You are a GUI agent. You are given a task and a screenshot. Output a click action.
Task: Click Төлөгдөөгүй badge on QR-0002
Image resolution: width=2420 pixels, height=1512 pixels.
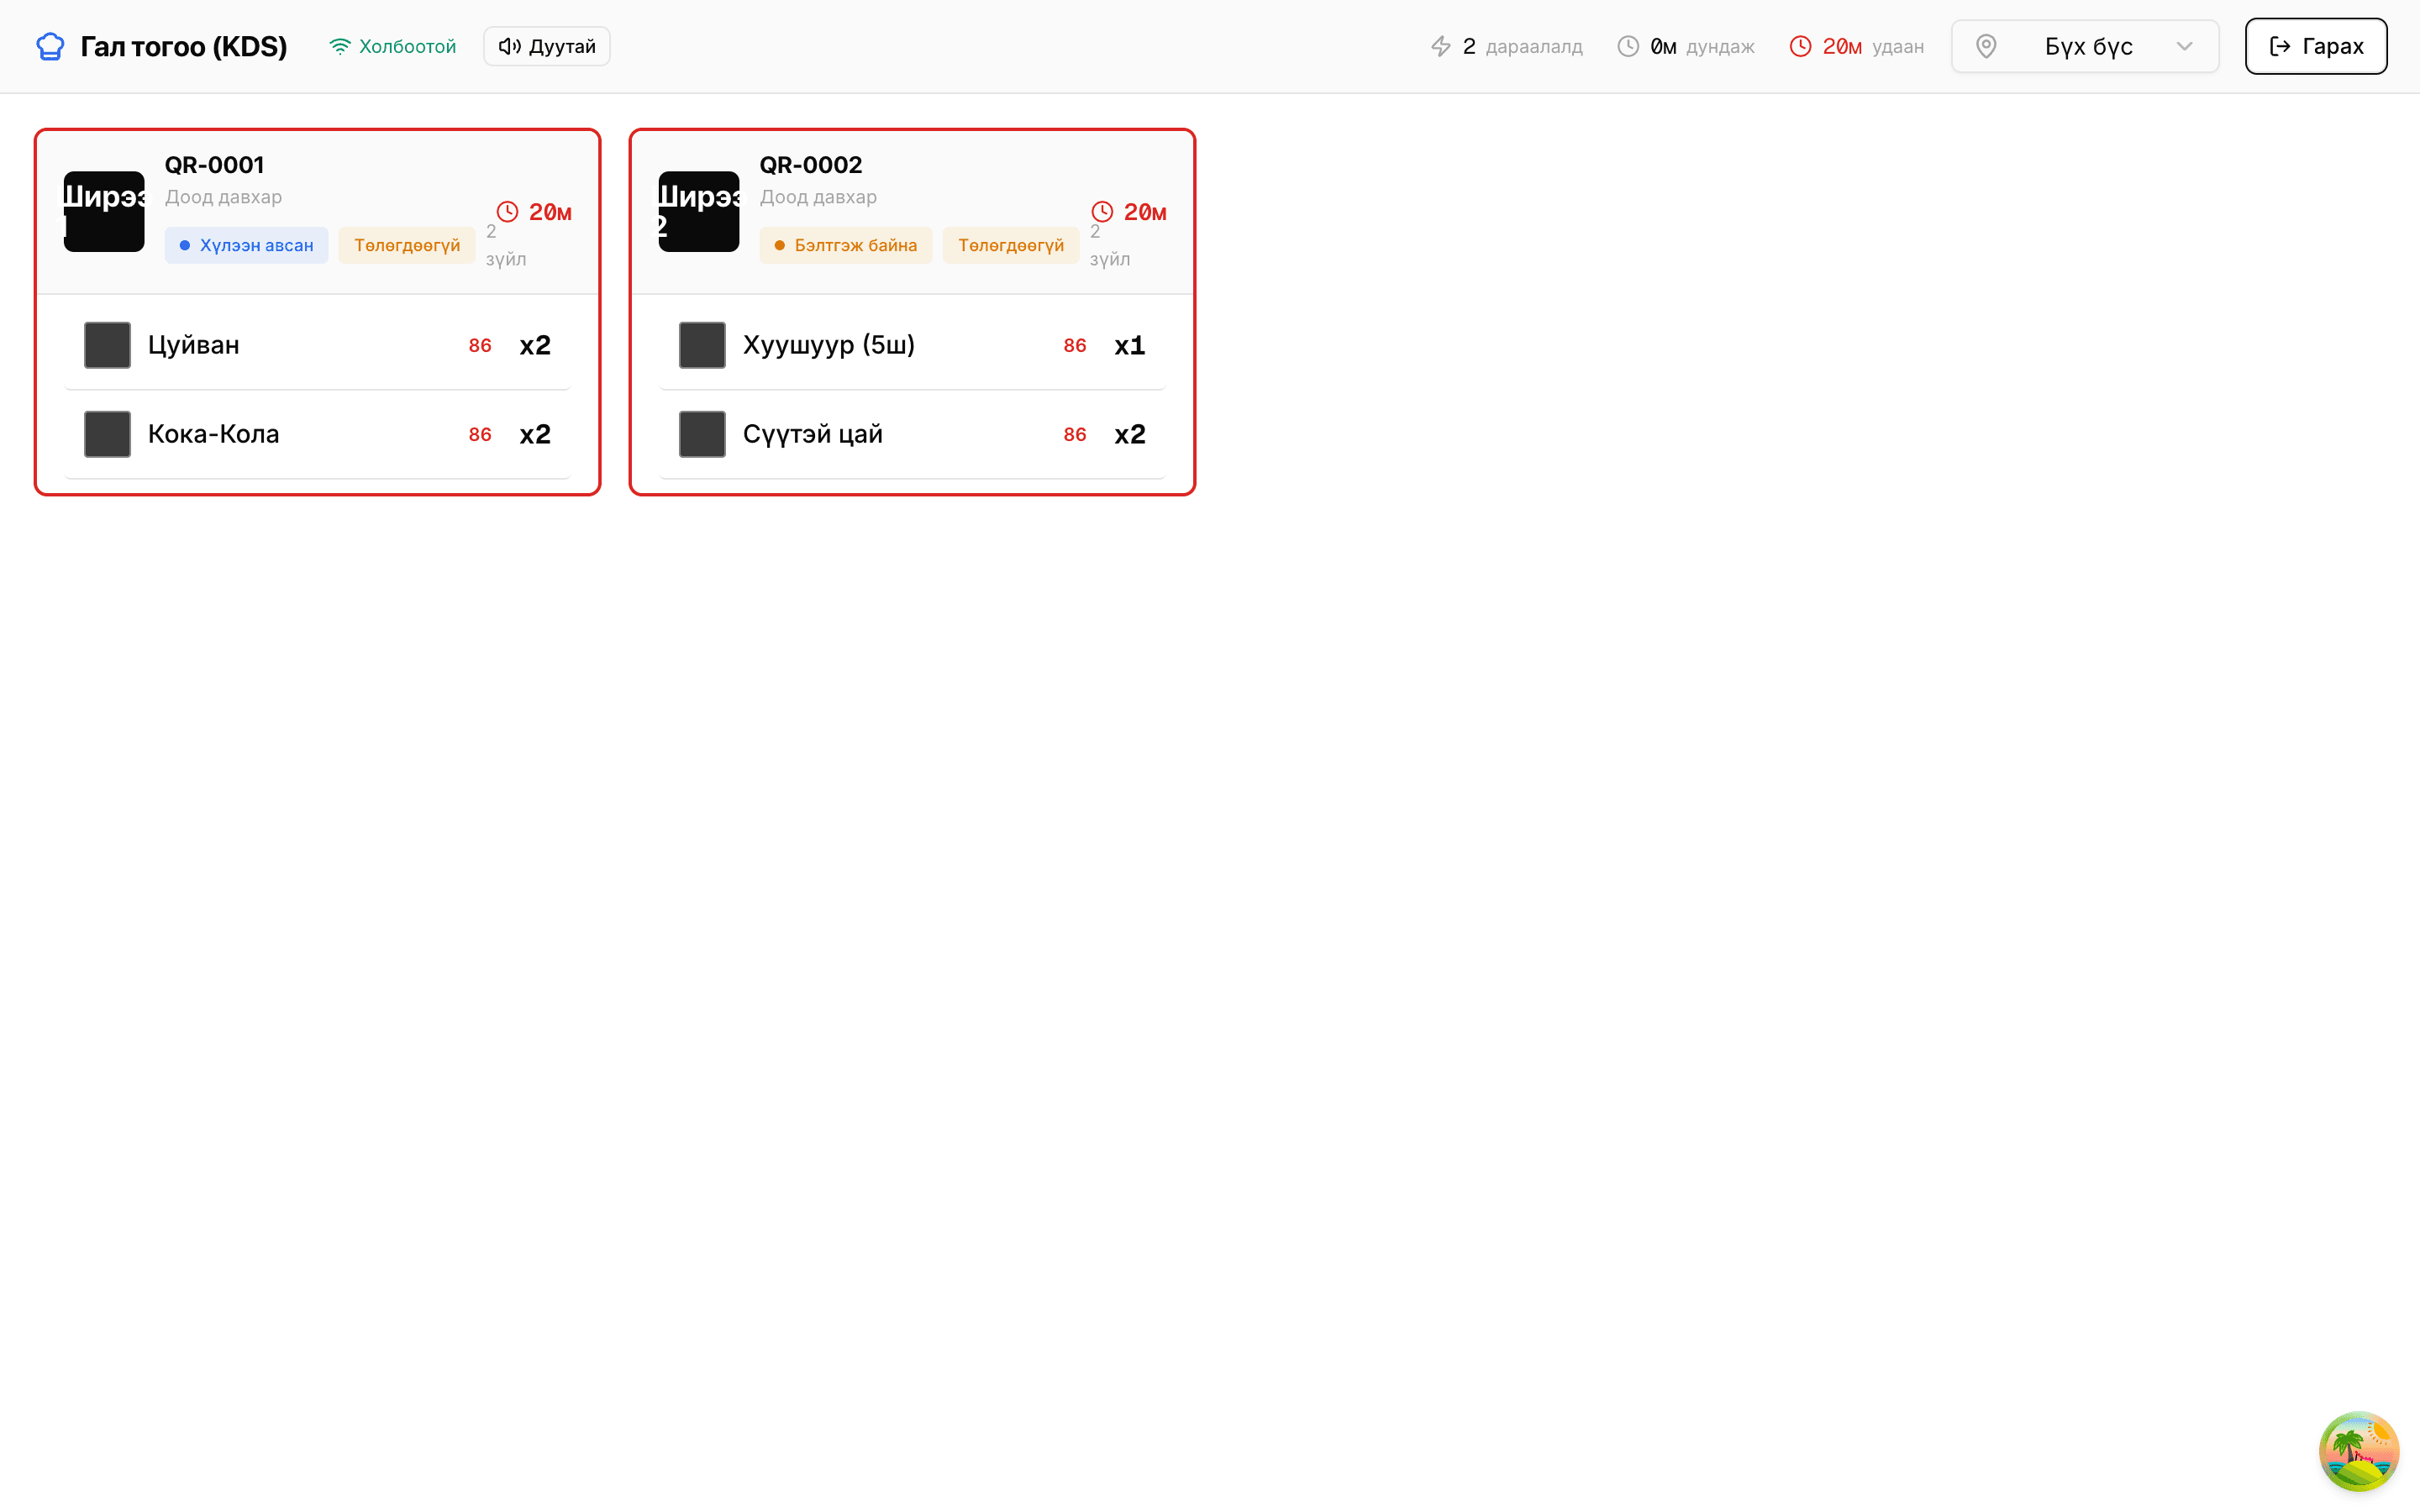[1011, 245]
